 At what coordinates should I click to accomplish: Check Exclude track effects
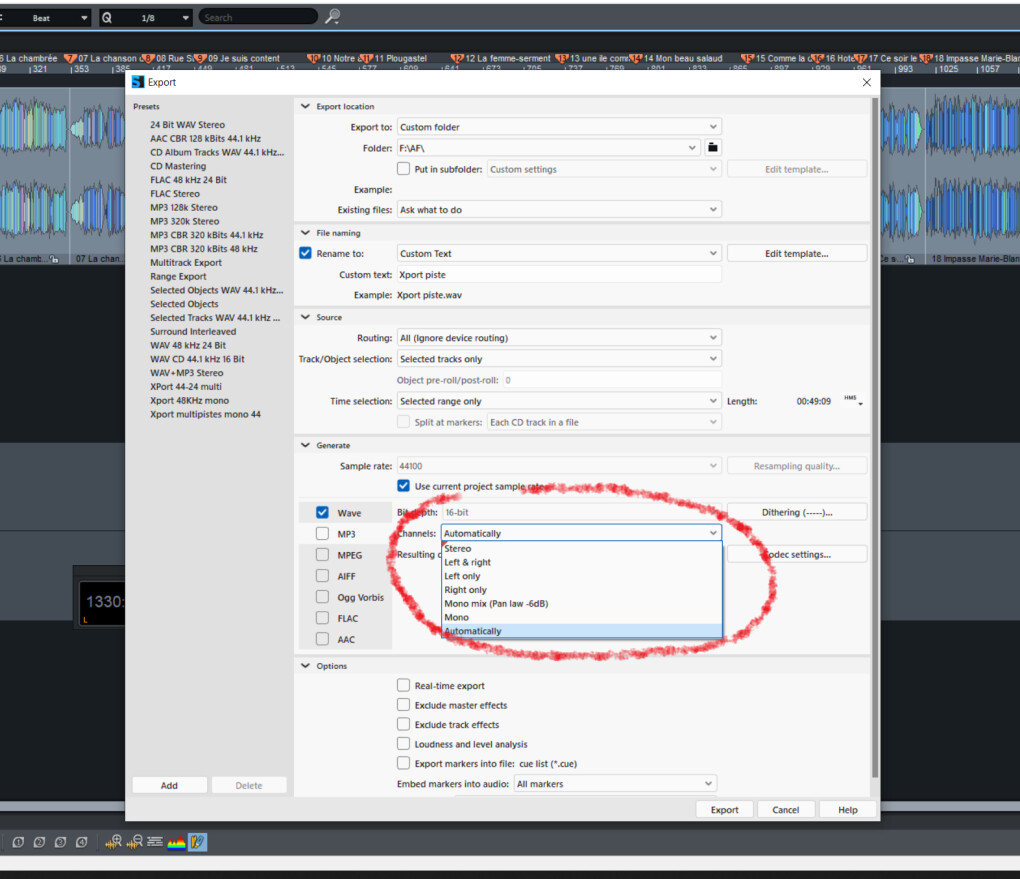pos(403,724)
